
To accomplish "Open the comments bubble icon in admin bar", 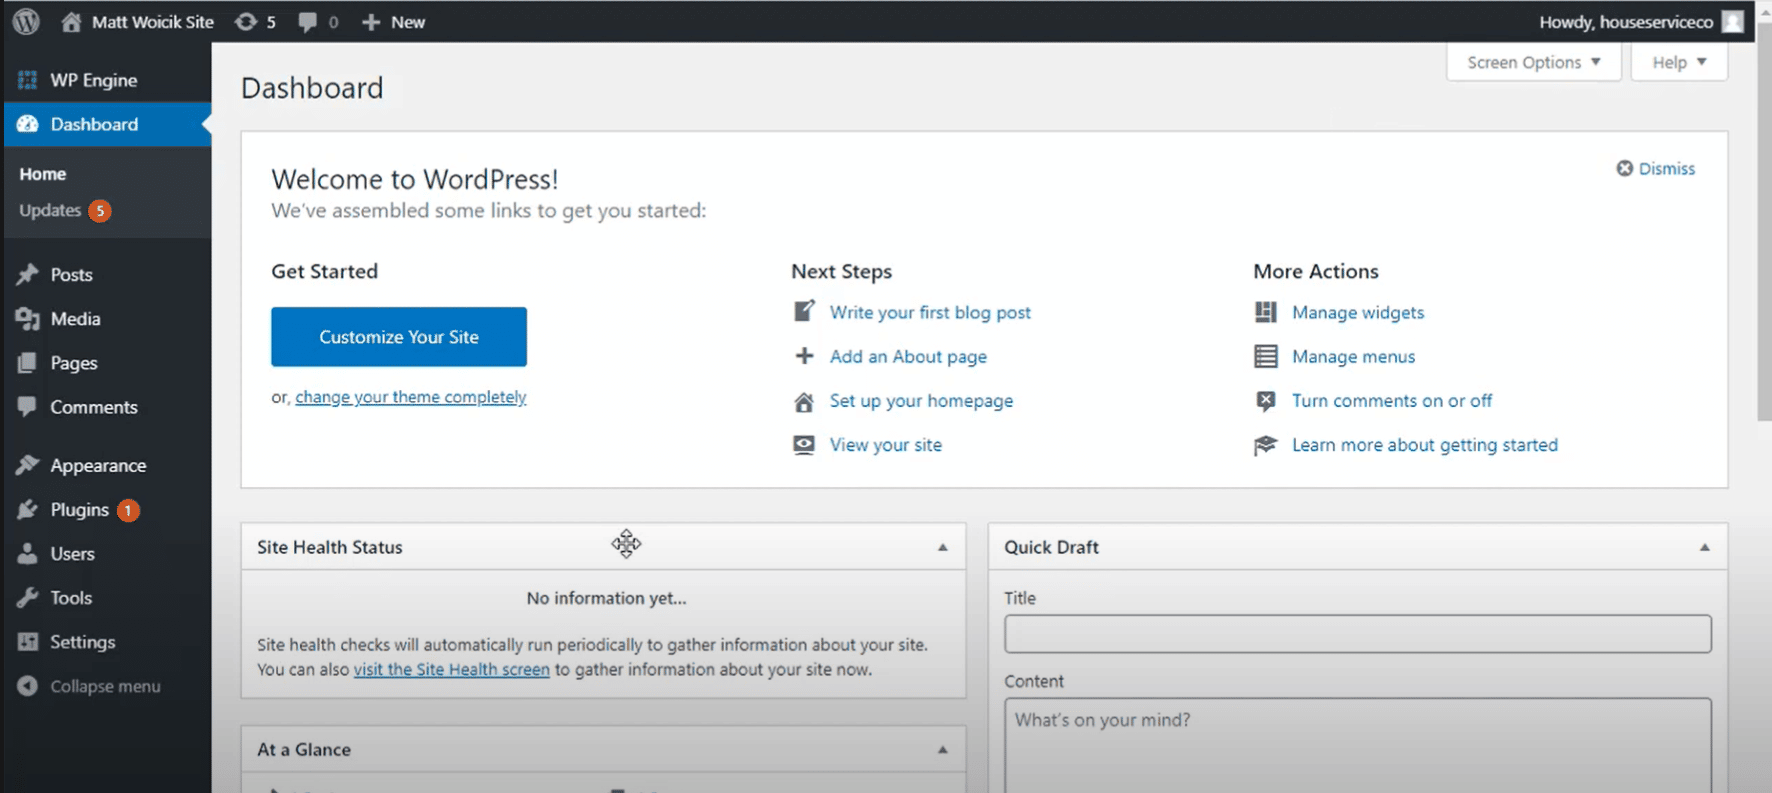I will pyautogui.click(x=307, y=21).
